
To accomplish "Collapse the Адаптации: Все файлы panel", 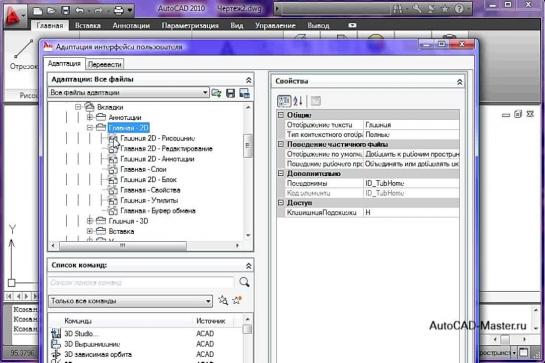I will [249, 80].
